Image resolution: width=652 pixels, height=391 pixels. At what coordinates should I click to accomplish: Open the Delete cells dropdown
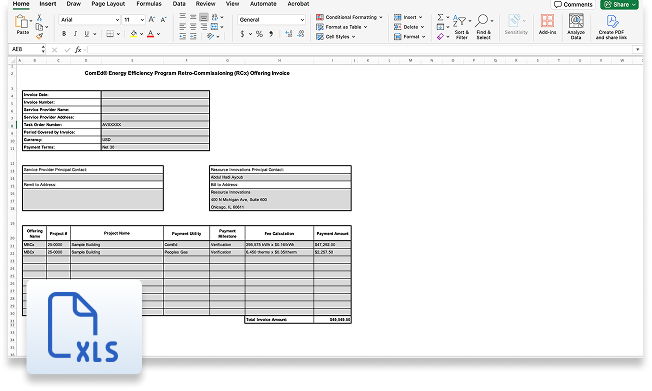pyautogui.click(x=409, y=27)
